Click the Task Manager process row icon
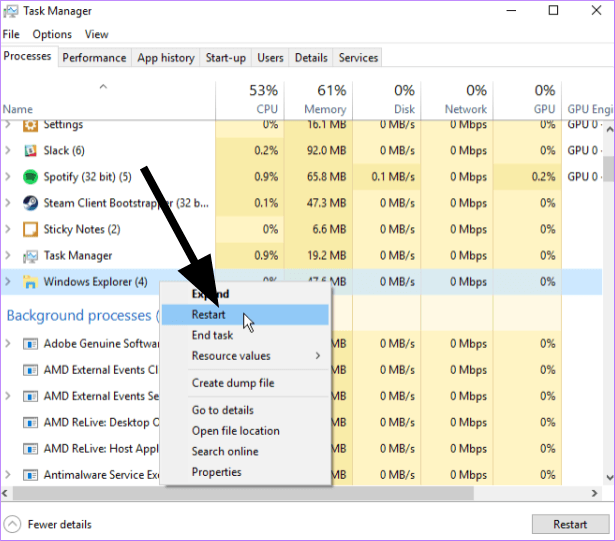 (x=30, y=256)
